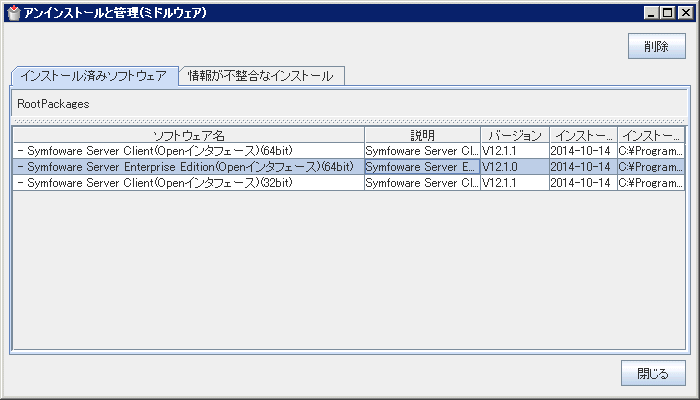Click the 閉じる (close) button
700x400 pixels.
pos(653,373)
